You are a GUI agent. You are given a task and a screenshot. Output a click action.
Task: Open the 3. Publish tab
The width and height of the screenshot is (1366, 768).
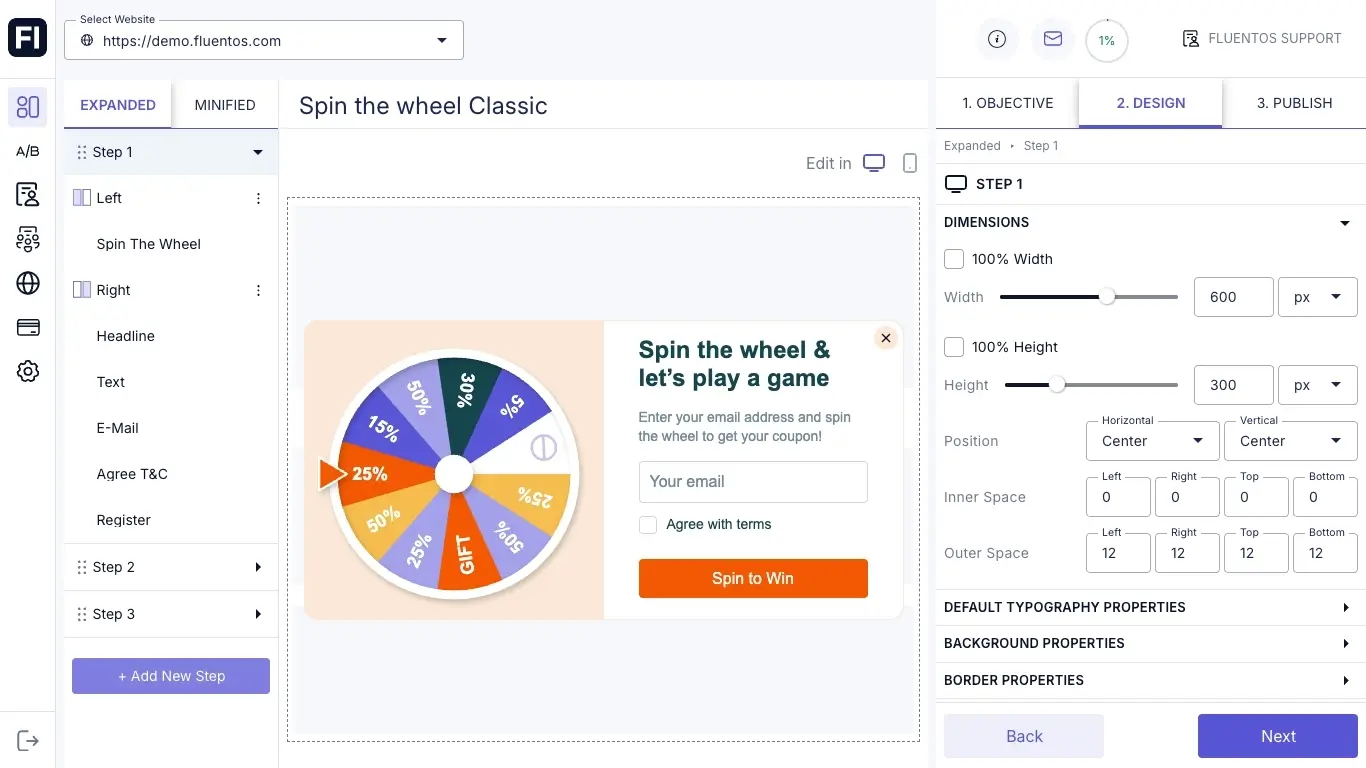click(1294, 103)
